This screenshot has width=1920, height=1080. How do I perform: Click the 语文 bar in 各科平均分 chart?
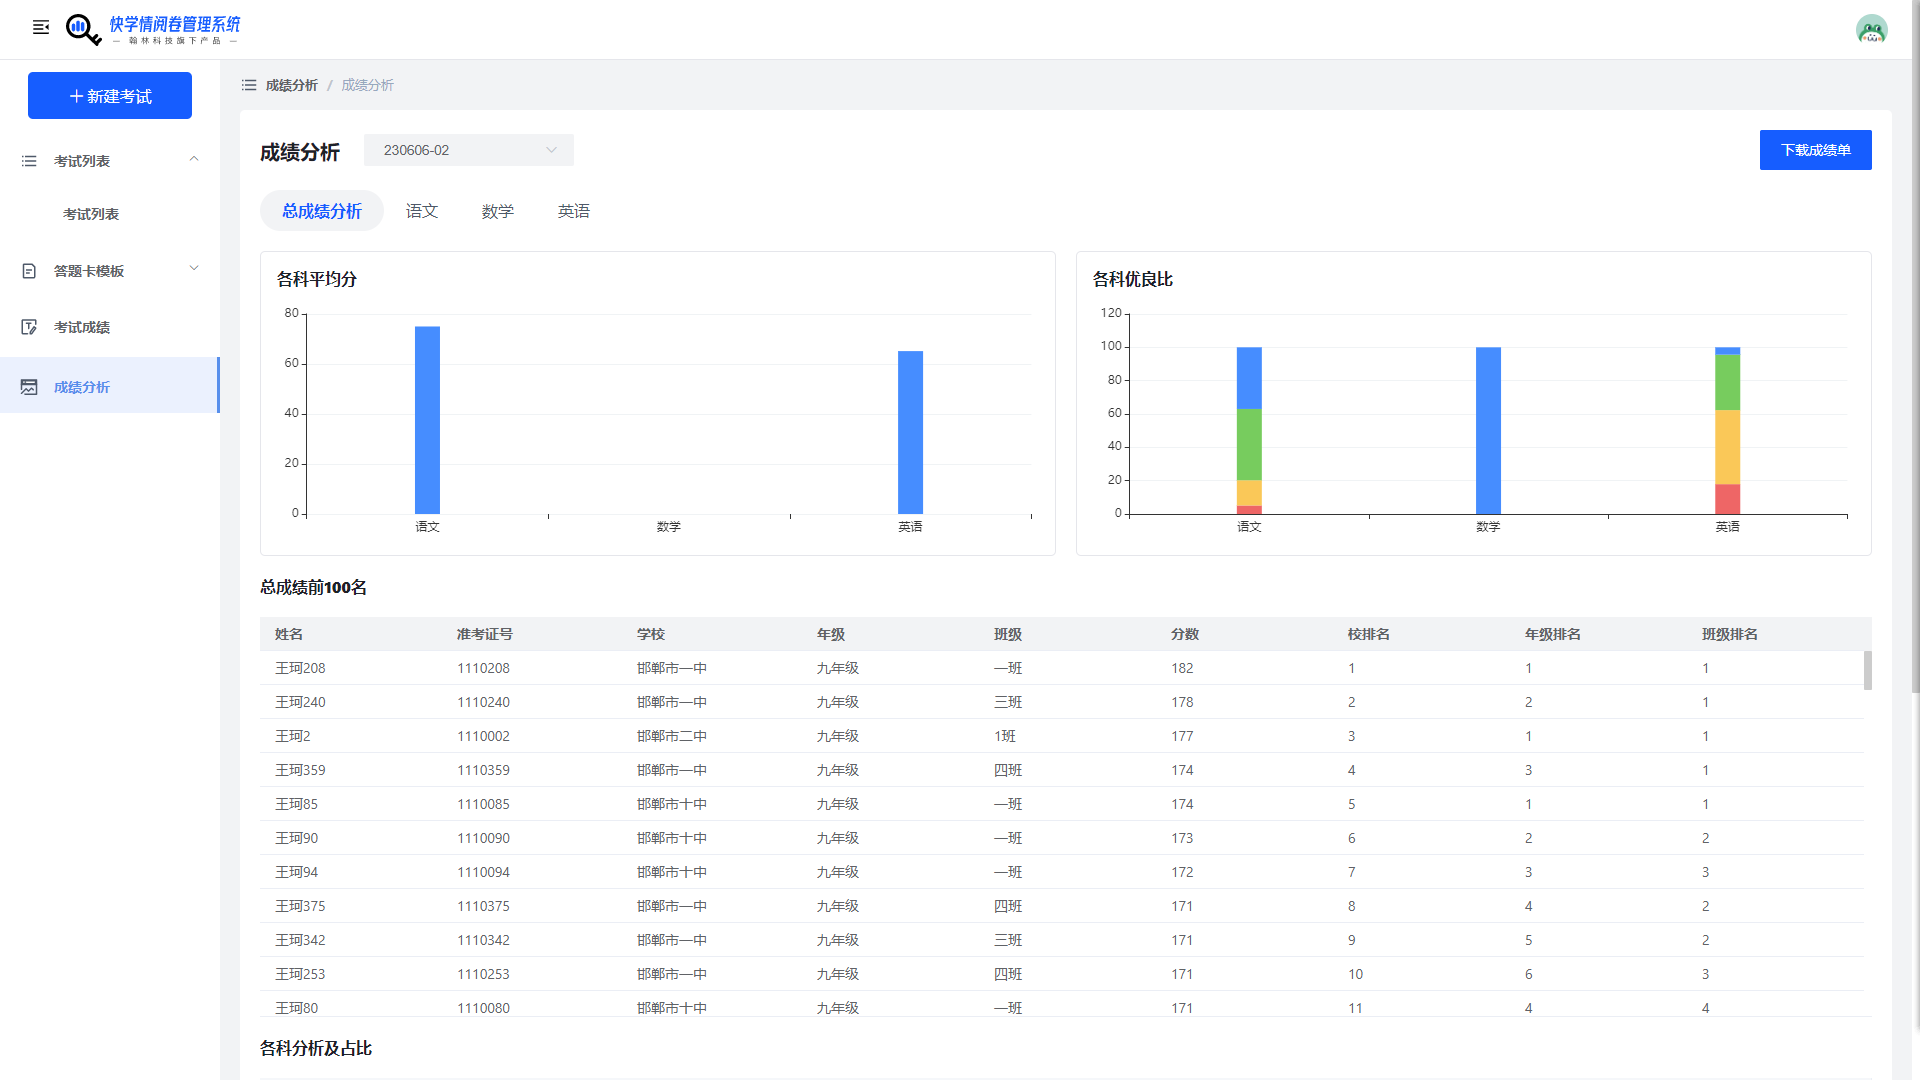point(427,420)
